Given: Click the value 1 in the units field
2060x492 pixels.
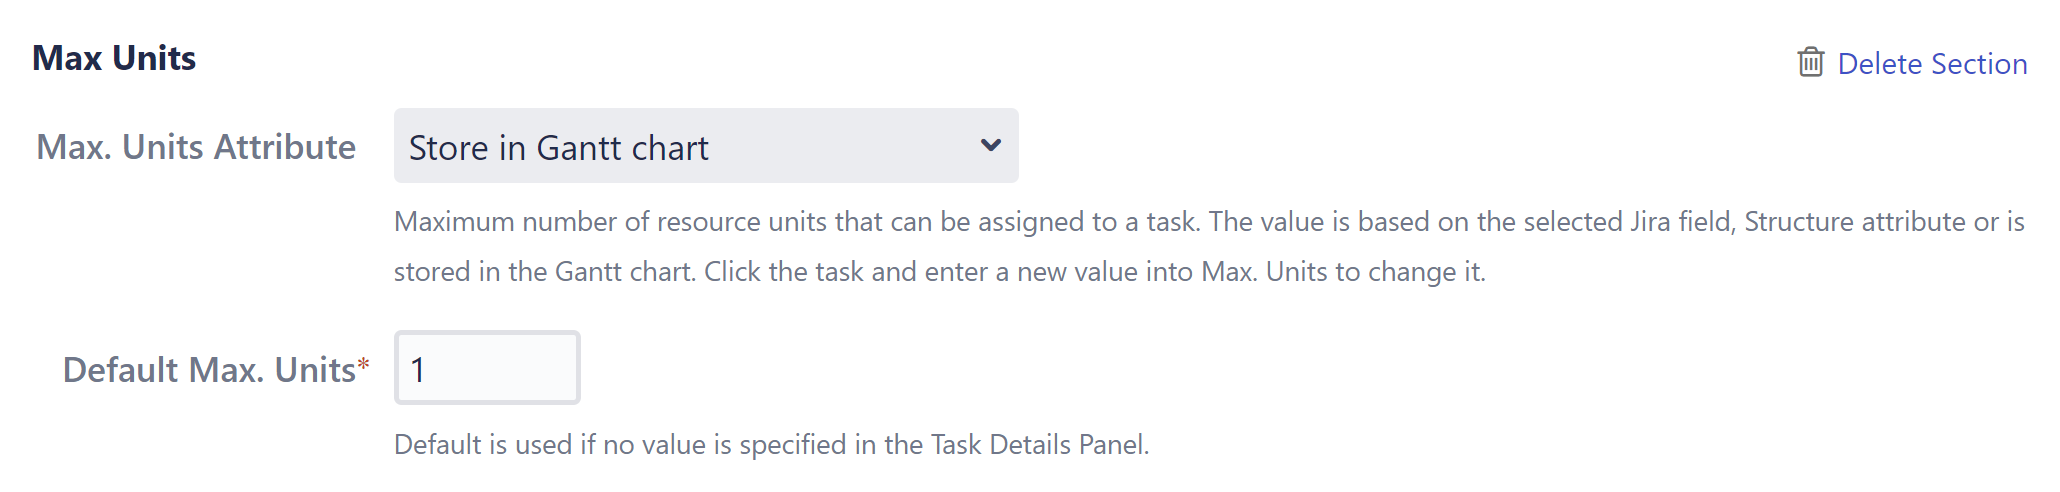Looking at the screenshot, I should (418, 370).
